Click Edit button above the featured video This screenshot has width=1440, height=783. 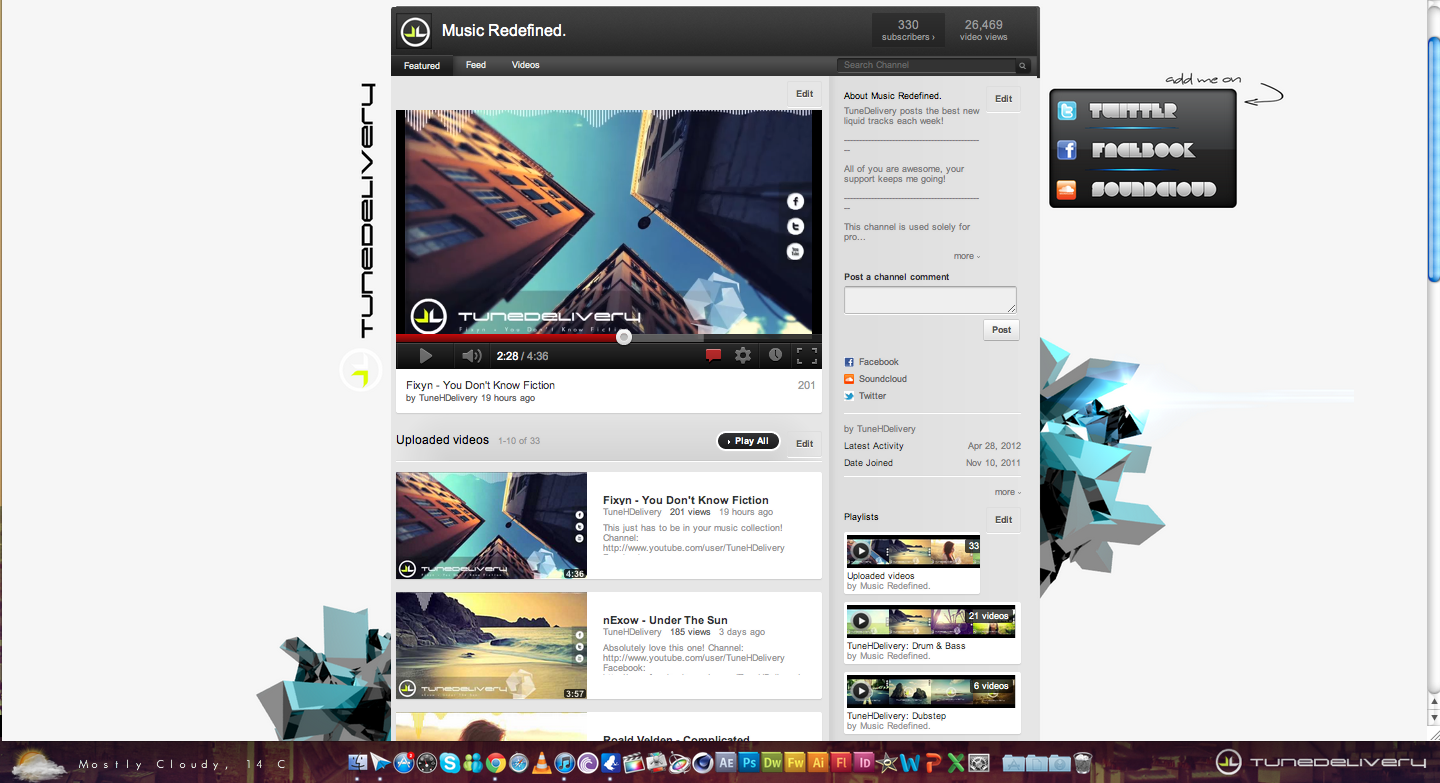pyautogui.click(x=804, y=94)
